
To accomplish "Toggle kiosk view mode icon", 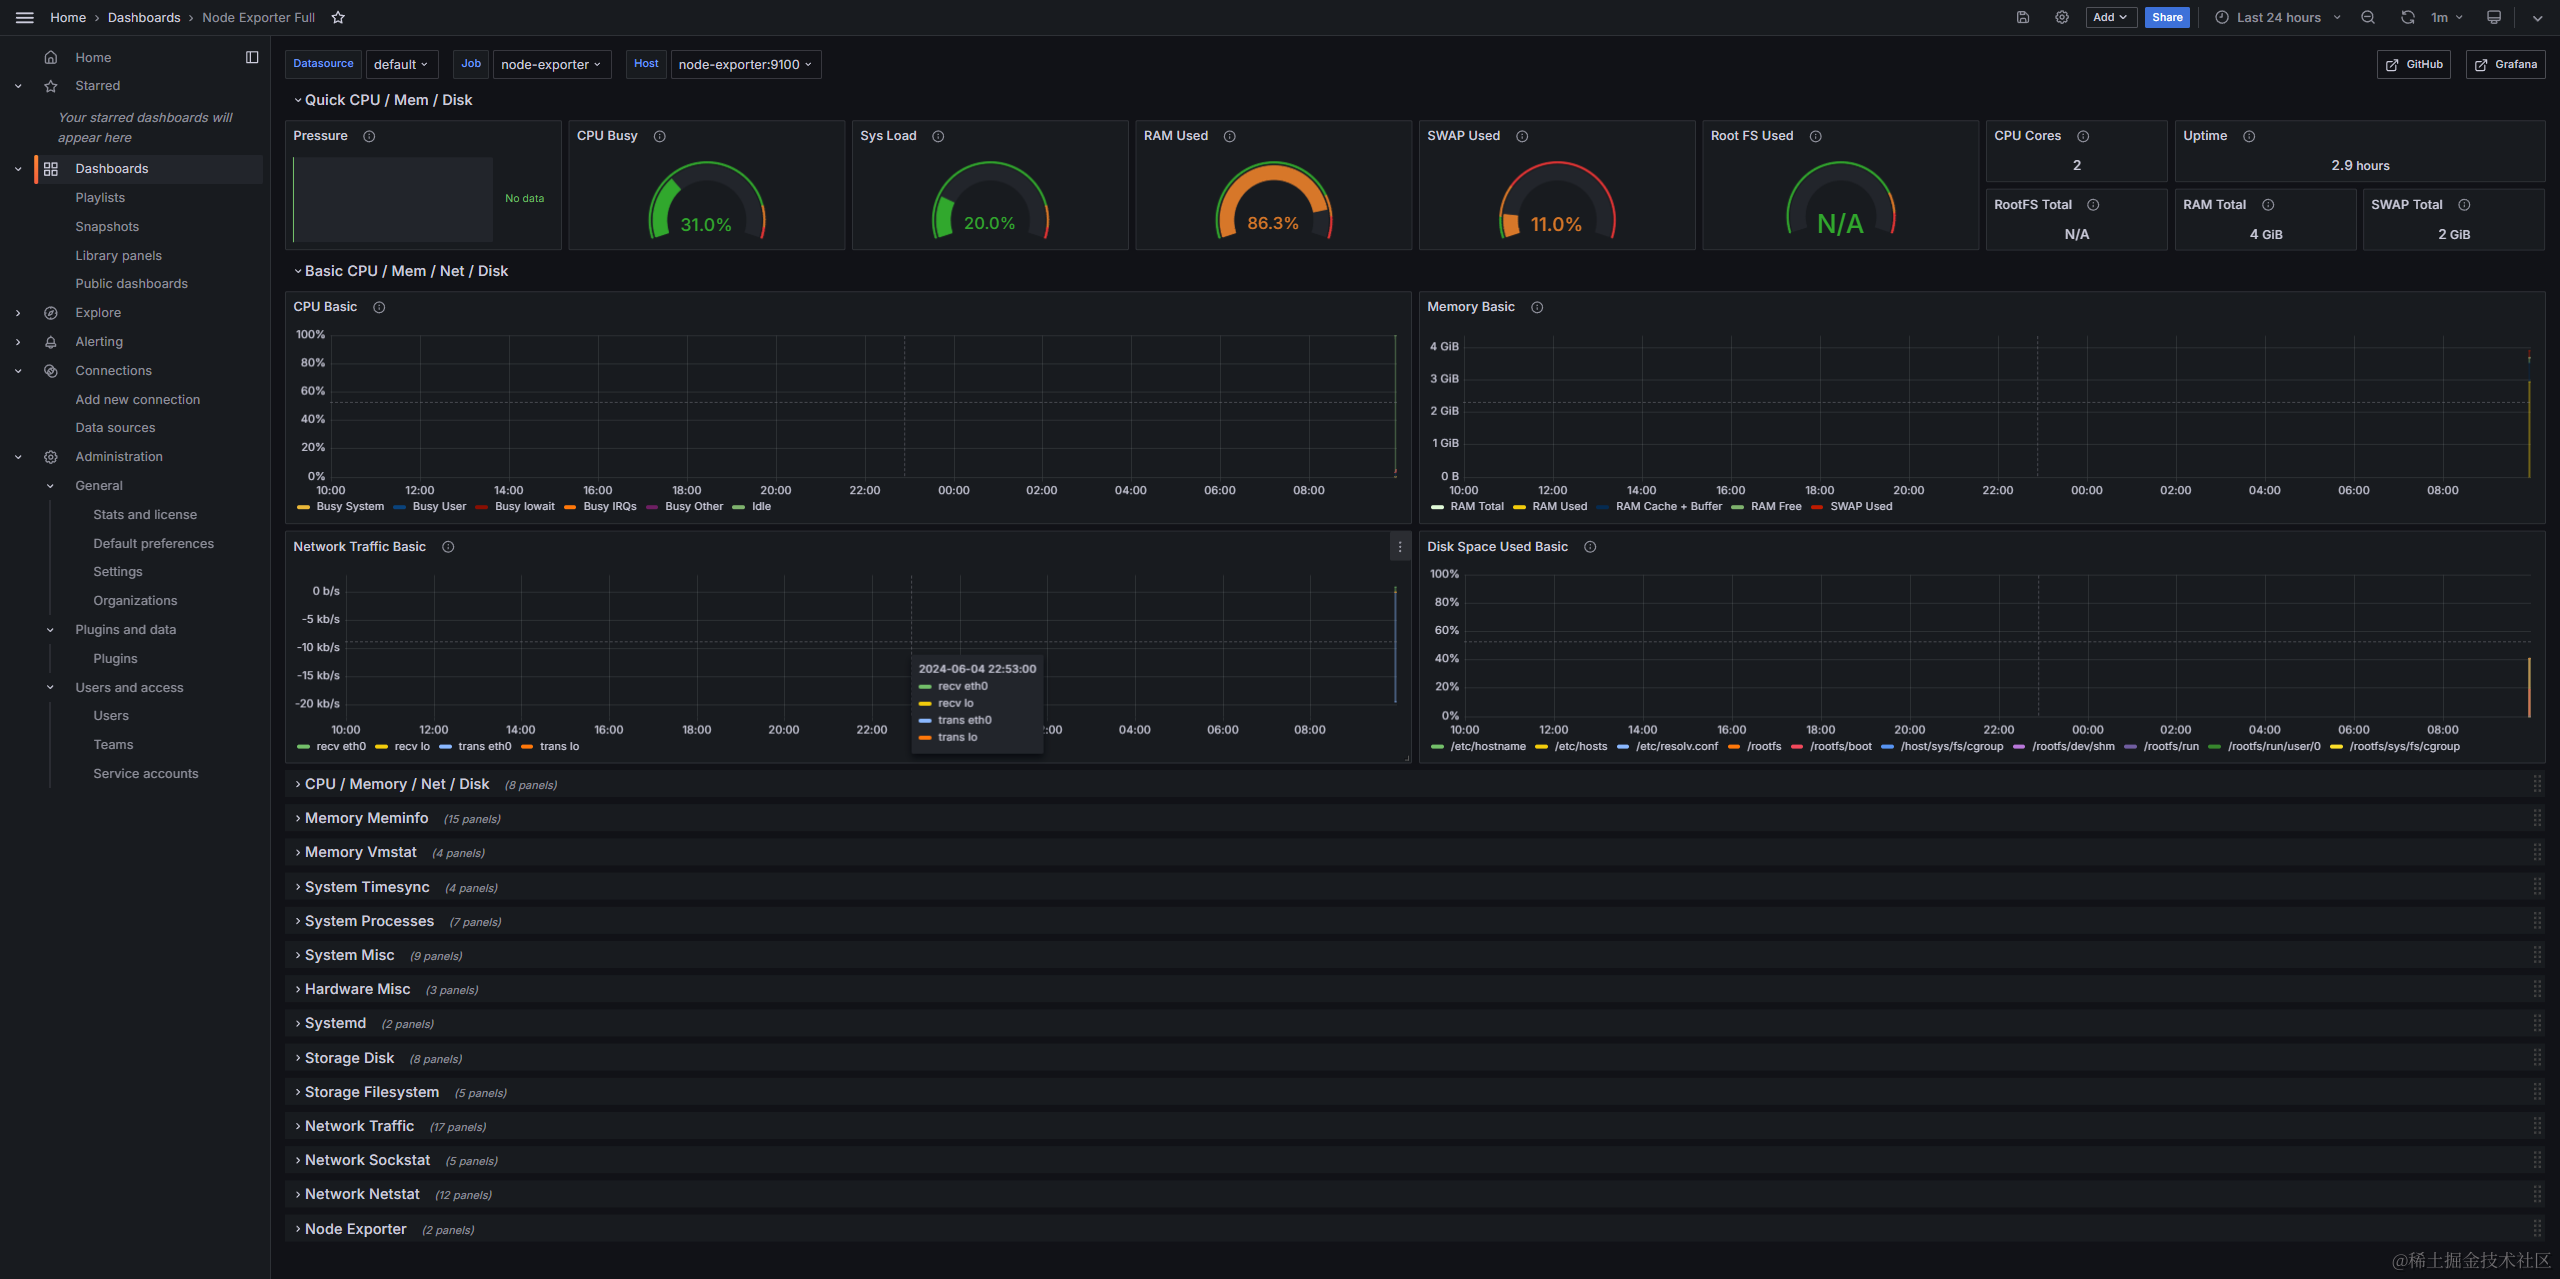I will pos(2494,17).
